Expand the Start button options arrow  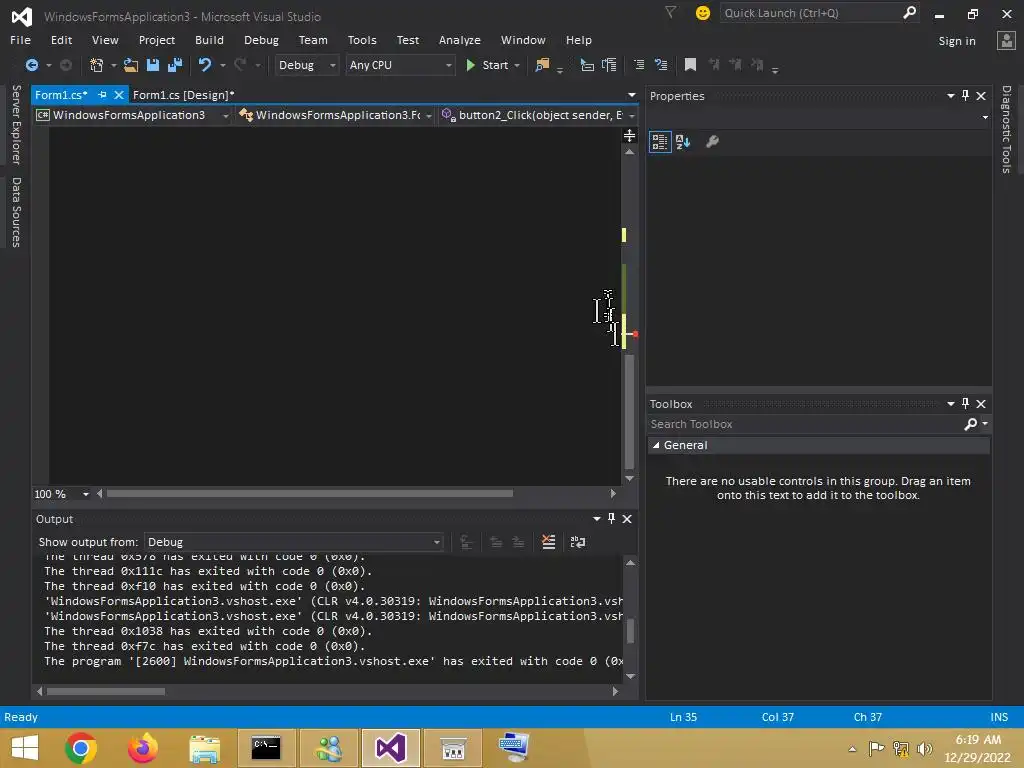(x=517, y=65)
